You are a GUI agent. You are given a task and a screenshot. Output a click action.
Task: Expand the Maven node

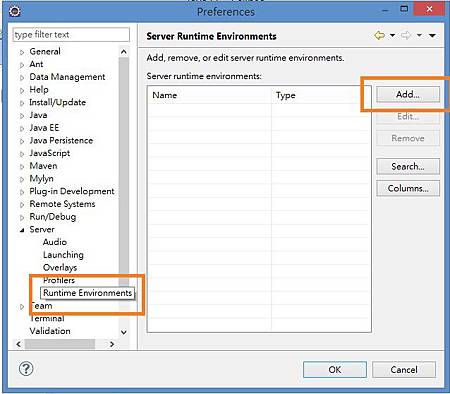tap(22, 167)
